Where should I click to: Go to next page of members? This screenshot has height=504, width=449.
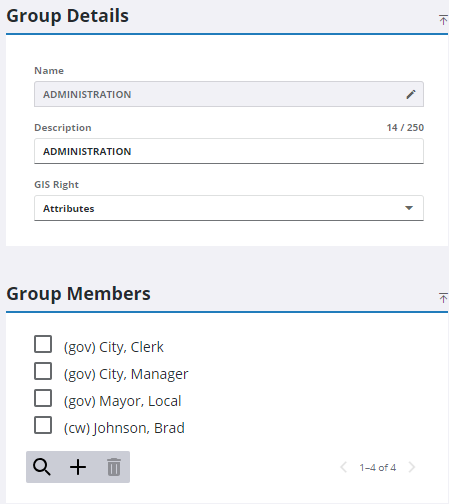click(x=412, y=467)
